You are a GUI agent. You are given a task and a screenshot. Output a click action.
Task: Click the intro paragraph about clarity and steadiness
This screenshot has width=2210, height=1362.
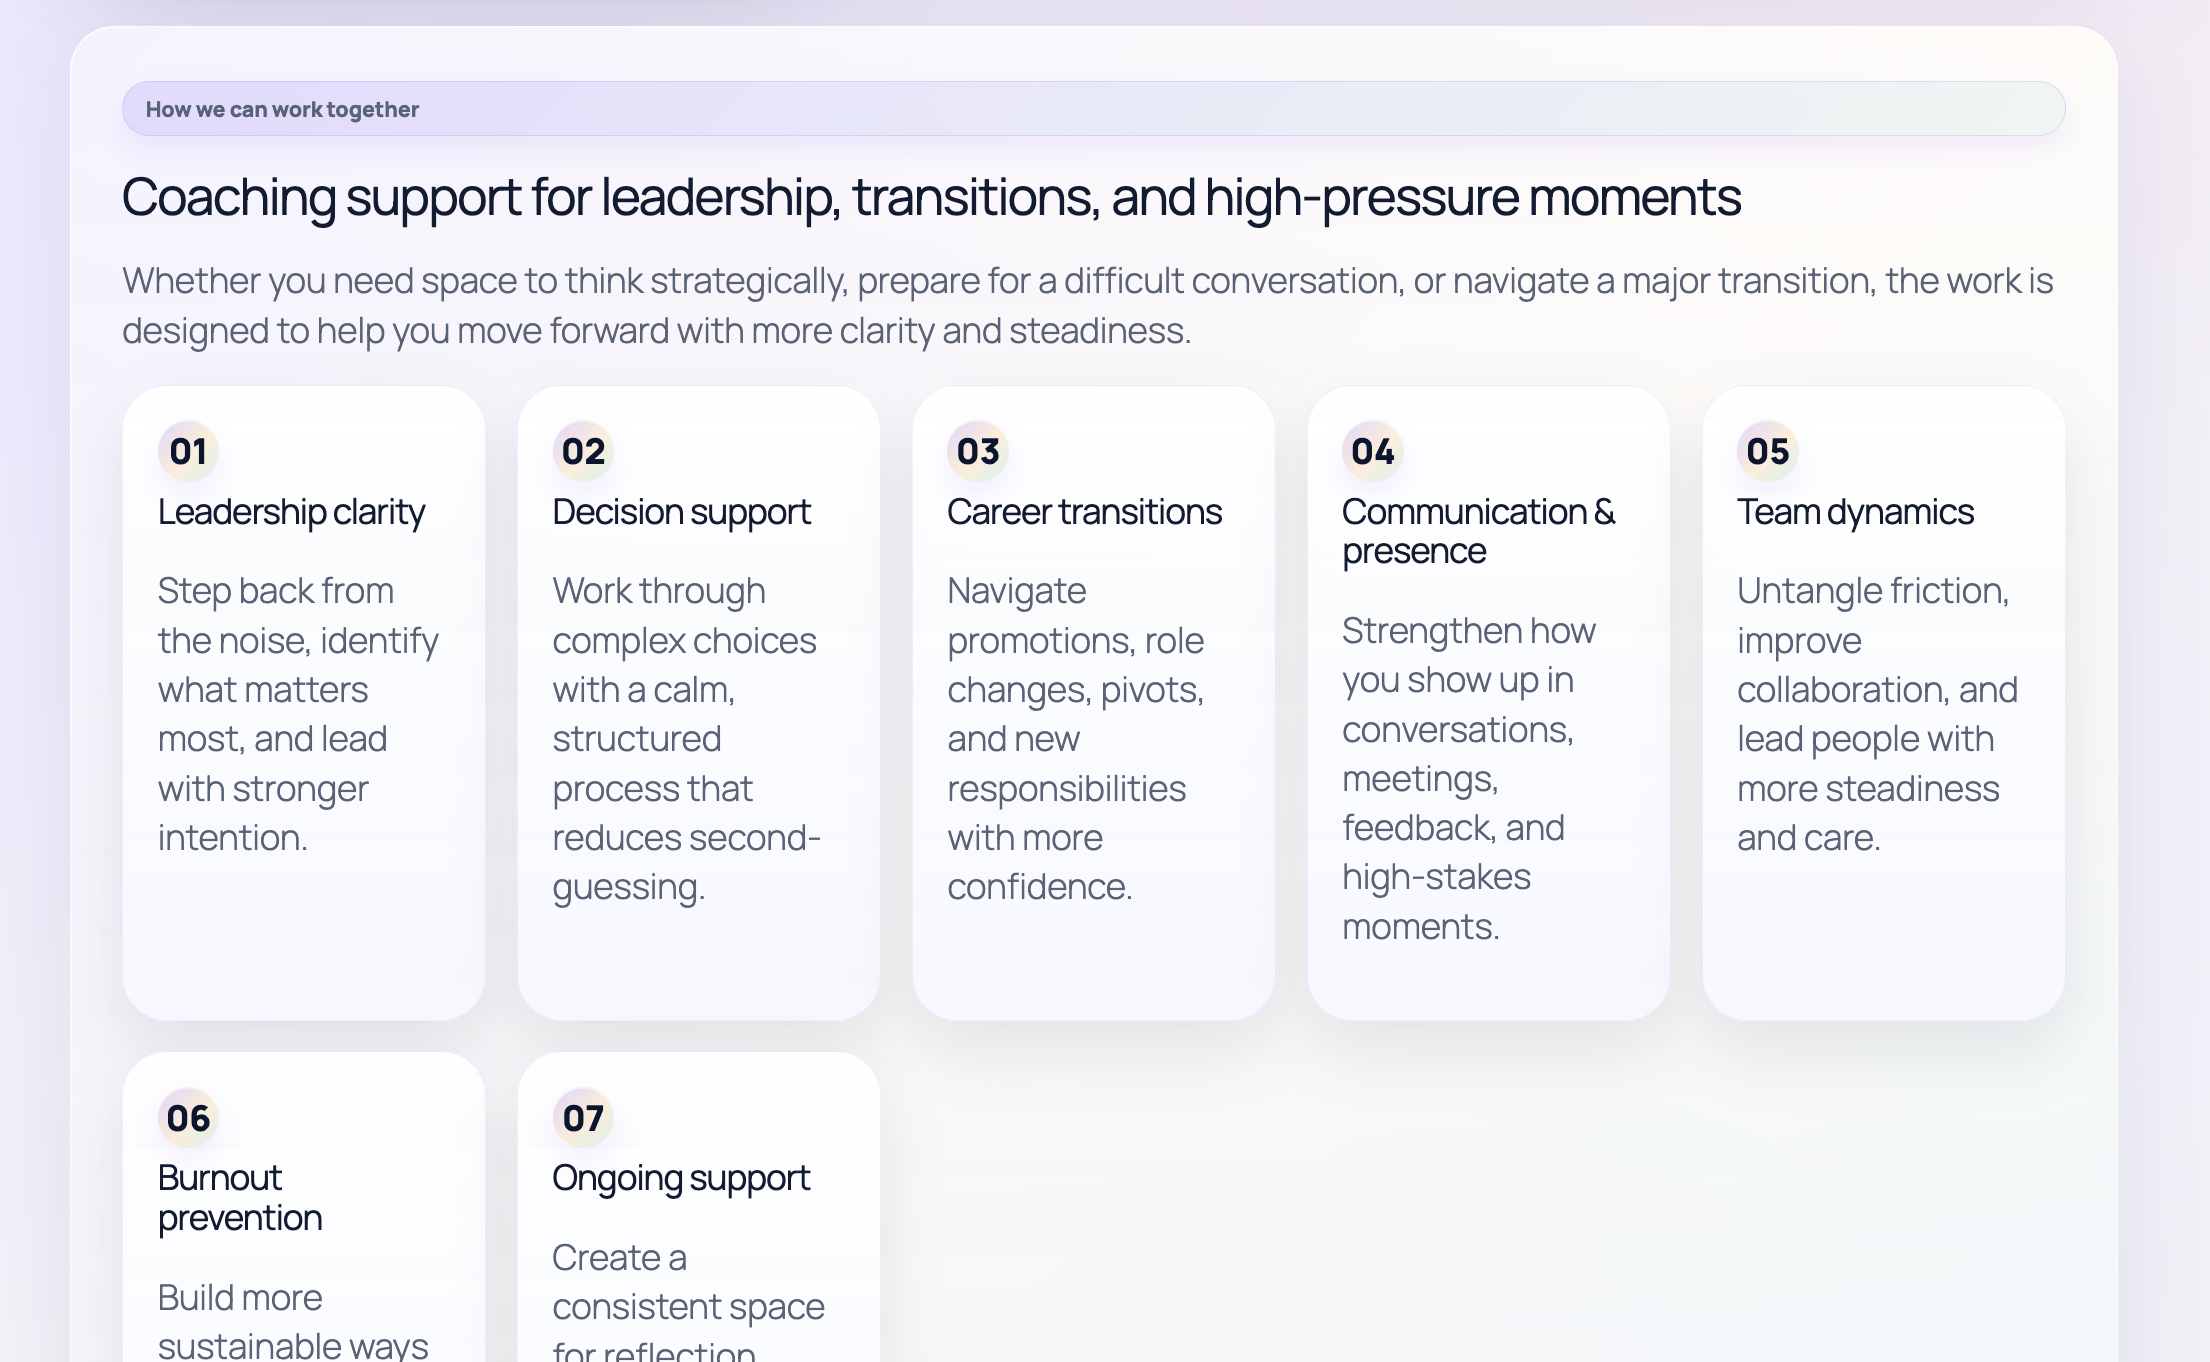[1087, 305]
